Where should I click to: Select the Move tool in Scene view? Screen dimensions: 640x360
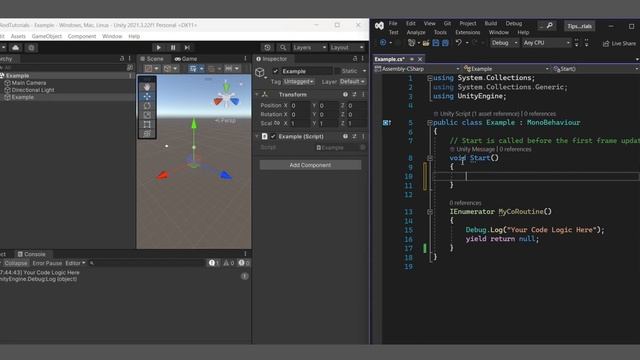[147, 96]
